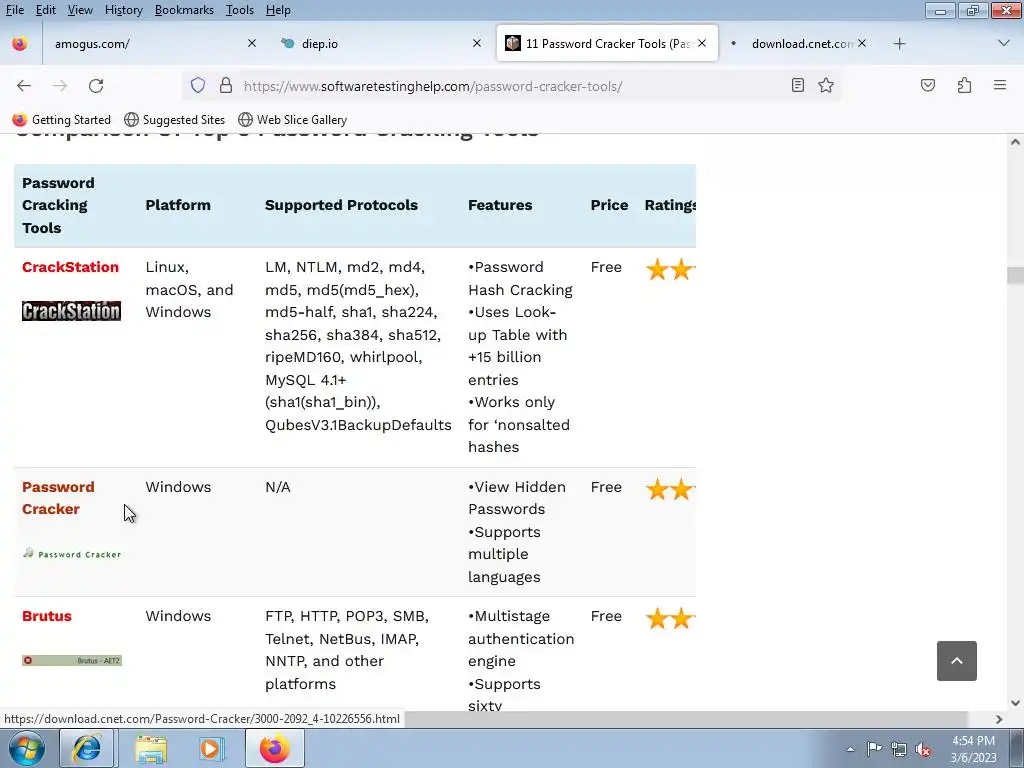Close the download.cnet.com tab
Screen dimensions: 1024x768
tap(862, 43)
